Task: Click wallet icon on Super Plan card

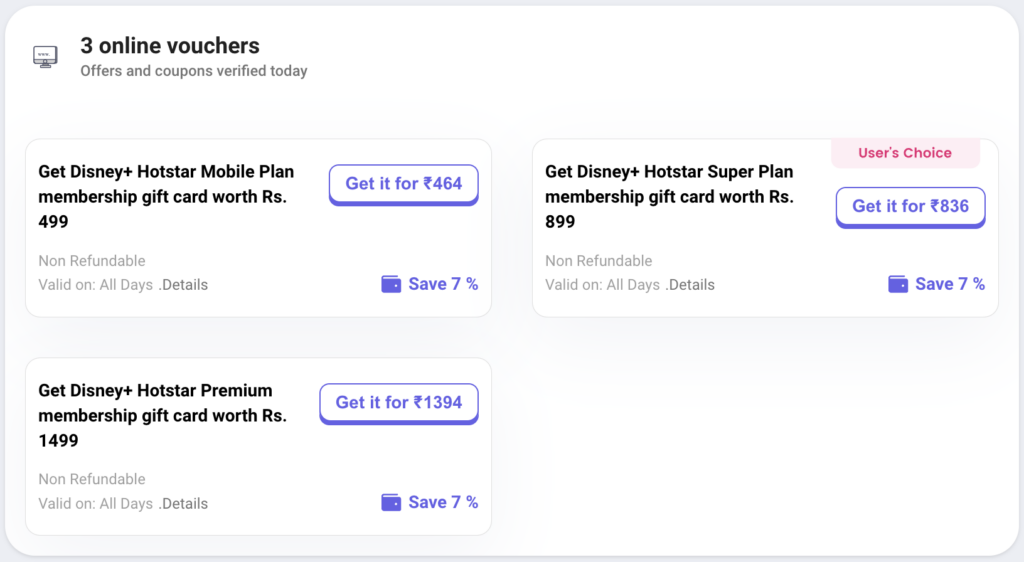Action: click(x=897, y=285)
